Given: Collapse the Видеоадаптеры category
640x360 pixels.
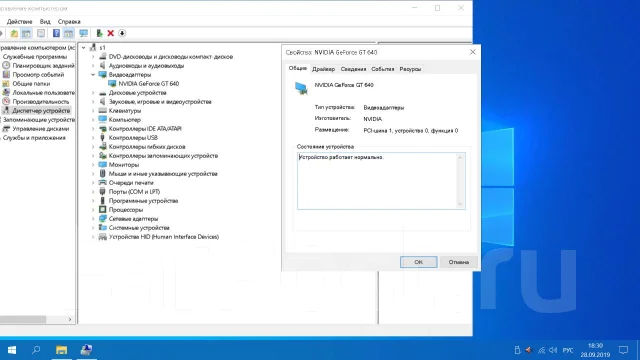Looking at the screenshot, I should coord(93,75).
